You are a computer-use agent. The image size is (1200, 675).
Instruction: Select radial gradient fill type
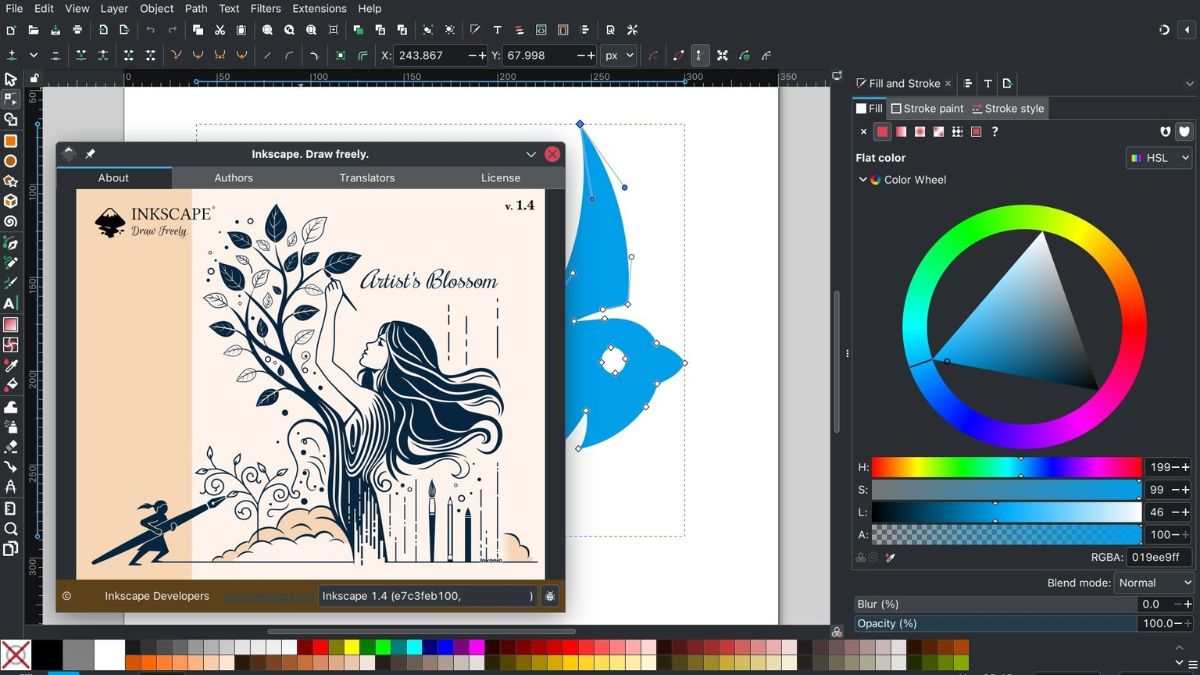pyautogui.click(x=920, y=131)
